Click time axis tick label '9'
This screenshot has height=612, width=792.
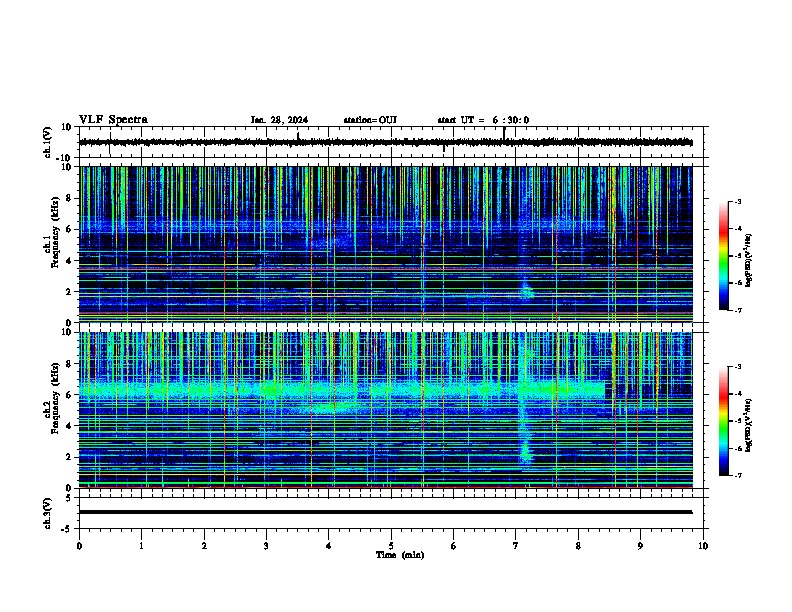pyautogui.click(x=640, y=546)
